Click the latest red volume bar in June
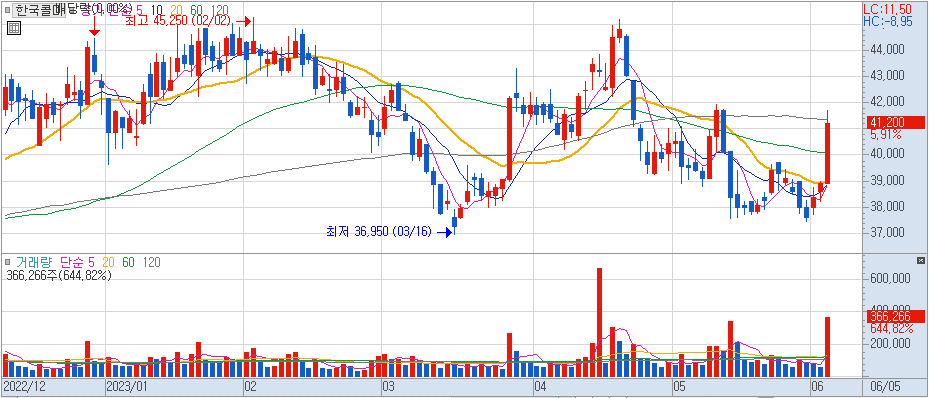 tap(827, 346)
